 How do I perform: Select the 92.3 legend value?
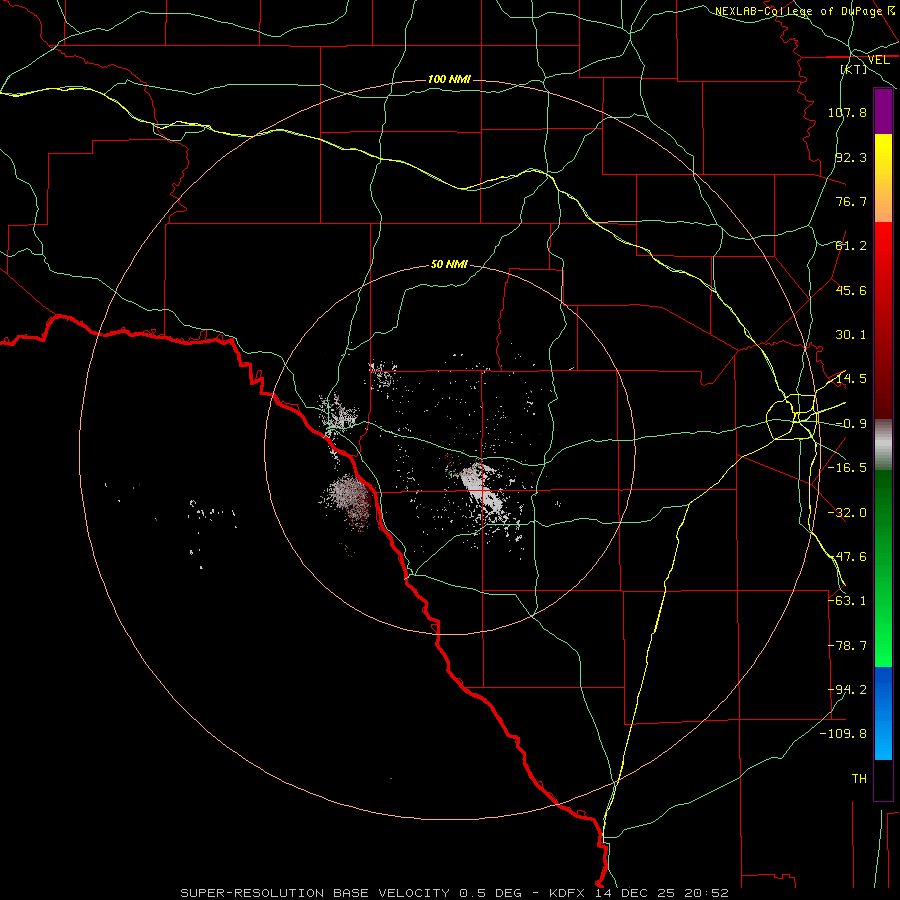[851, 157]
